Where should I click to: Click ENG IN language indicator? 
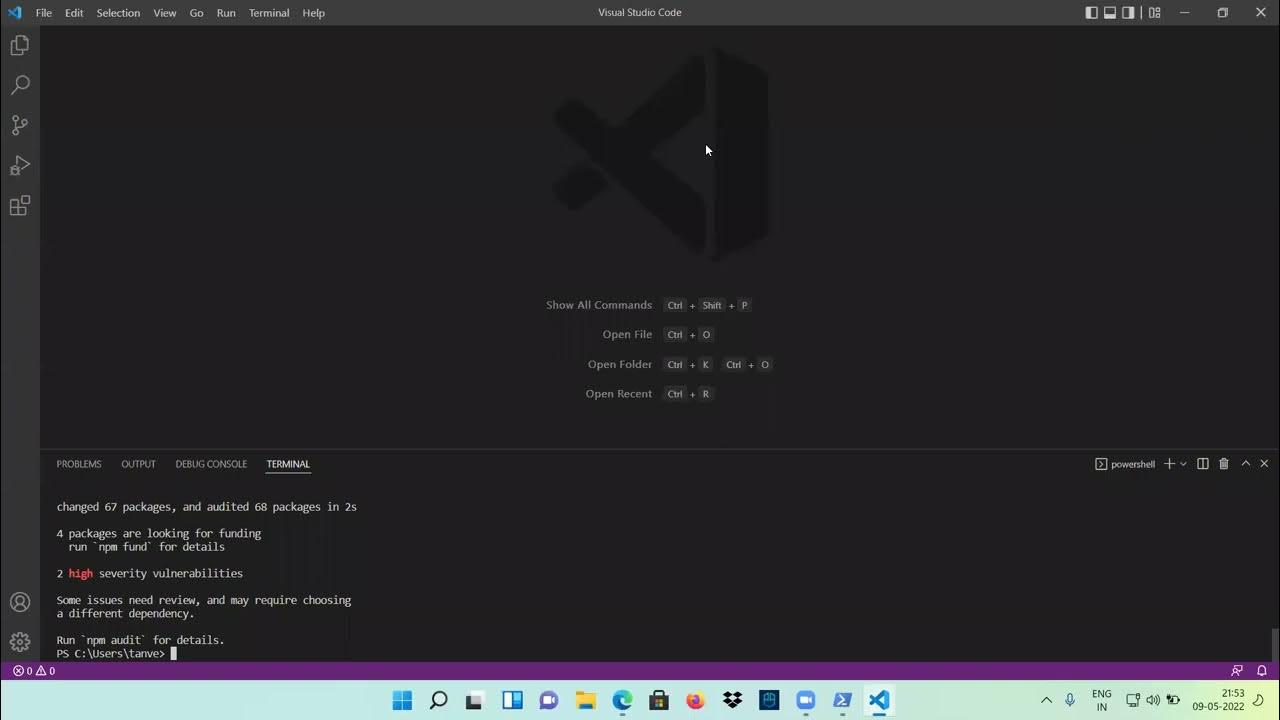coord(1101,700)
